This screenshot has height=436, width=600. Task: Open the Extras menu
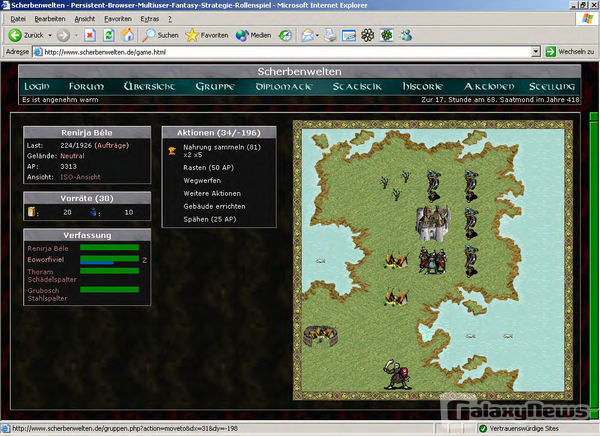(x=151, y=18)
